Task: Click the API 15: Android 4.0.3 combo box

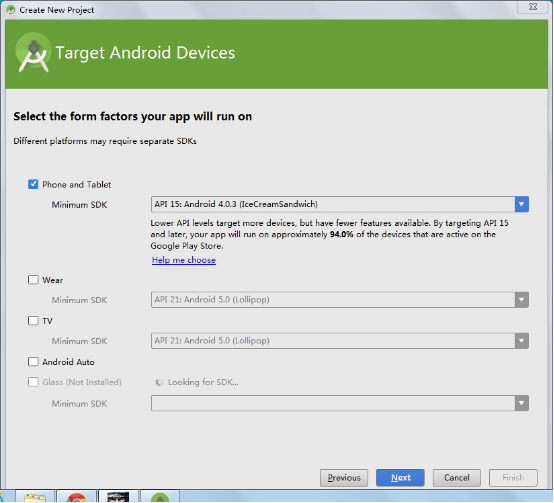Action: pyautogui.click(x=340, y=204)
